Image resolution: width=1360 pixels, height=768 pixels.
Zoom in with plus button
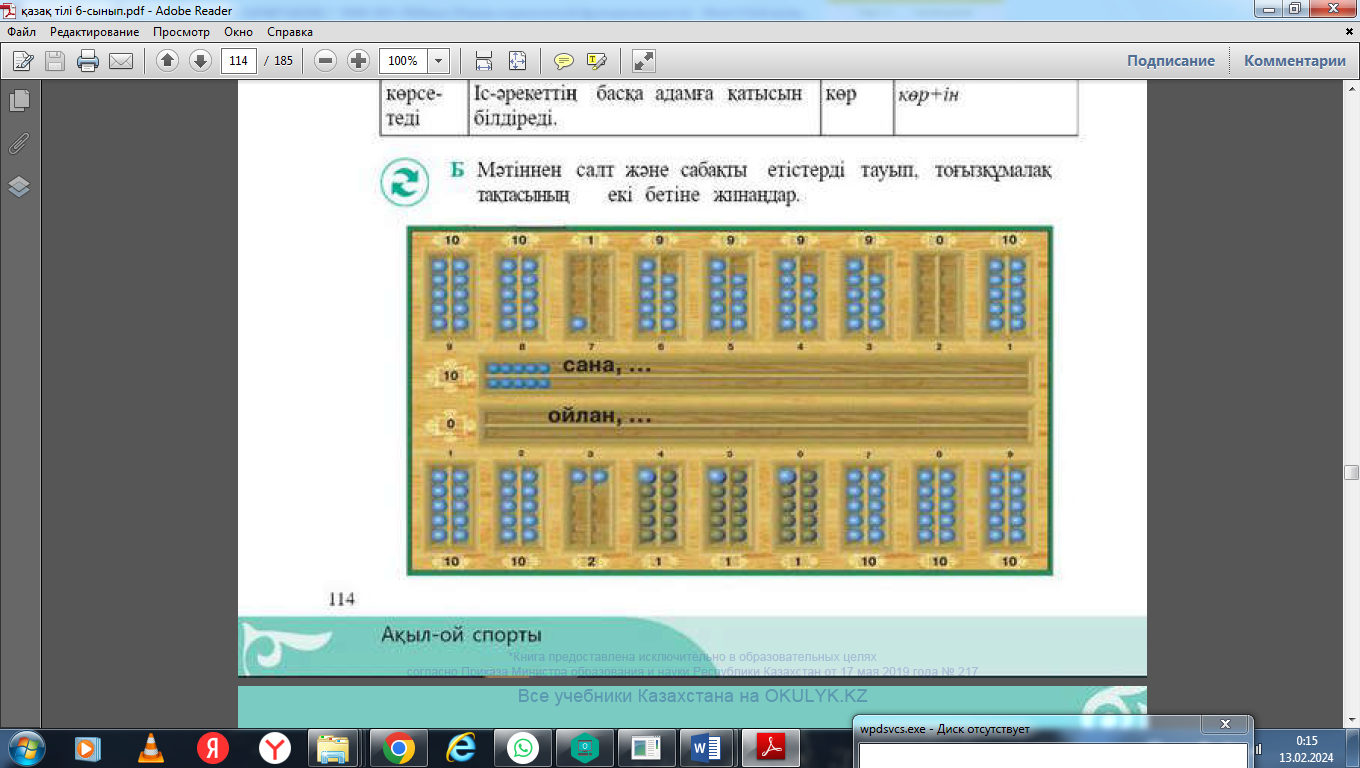click(x=358, y=61)
